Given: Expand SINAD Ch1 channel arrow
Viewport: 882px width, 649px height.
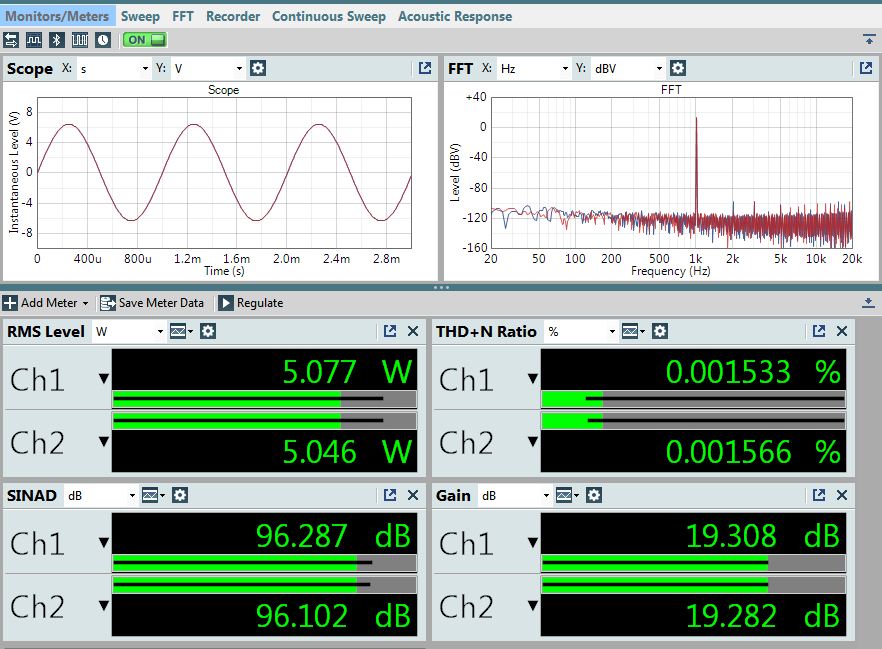Looking at the screenshot, I should coord(104,543).
